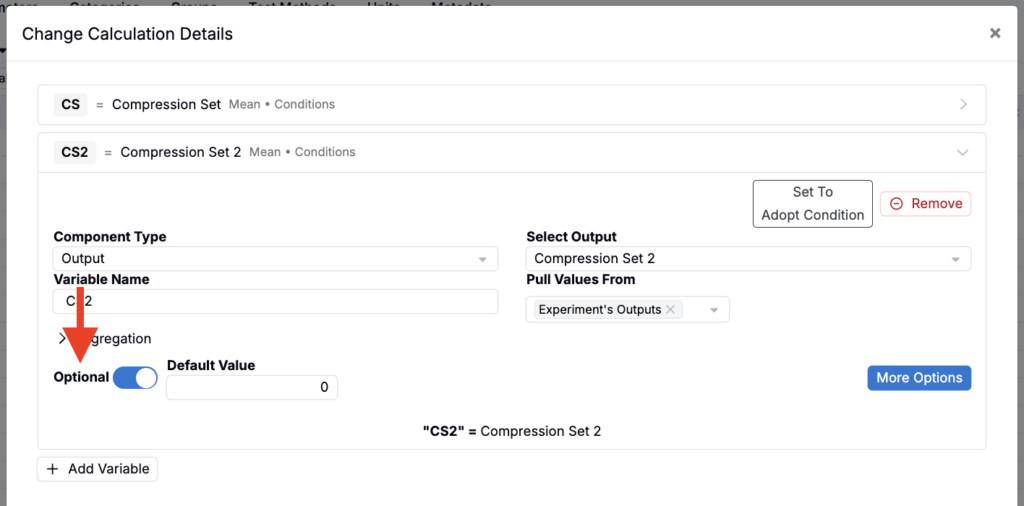1024x506 pixels.
Task: Close the Change Calculation Details dialog
Action: tap(995, 33)
